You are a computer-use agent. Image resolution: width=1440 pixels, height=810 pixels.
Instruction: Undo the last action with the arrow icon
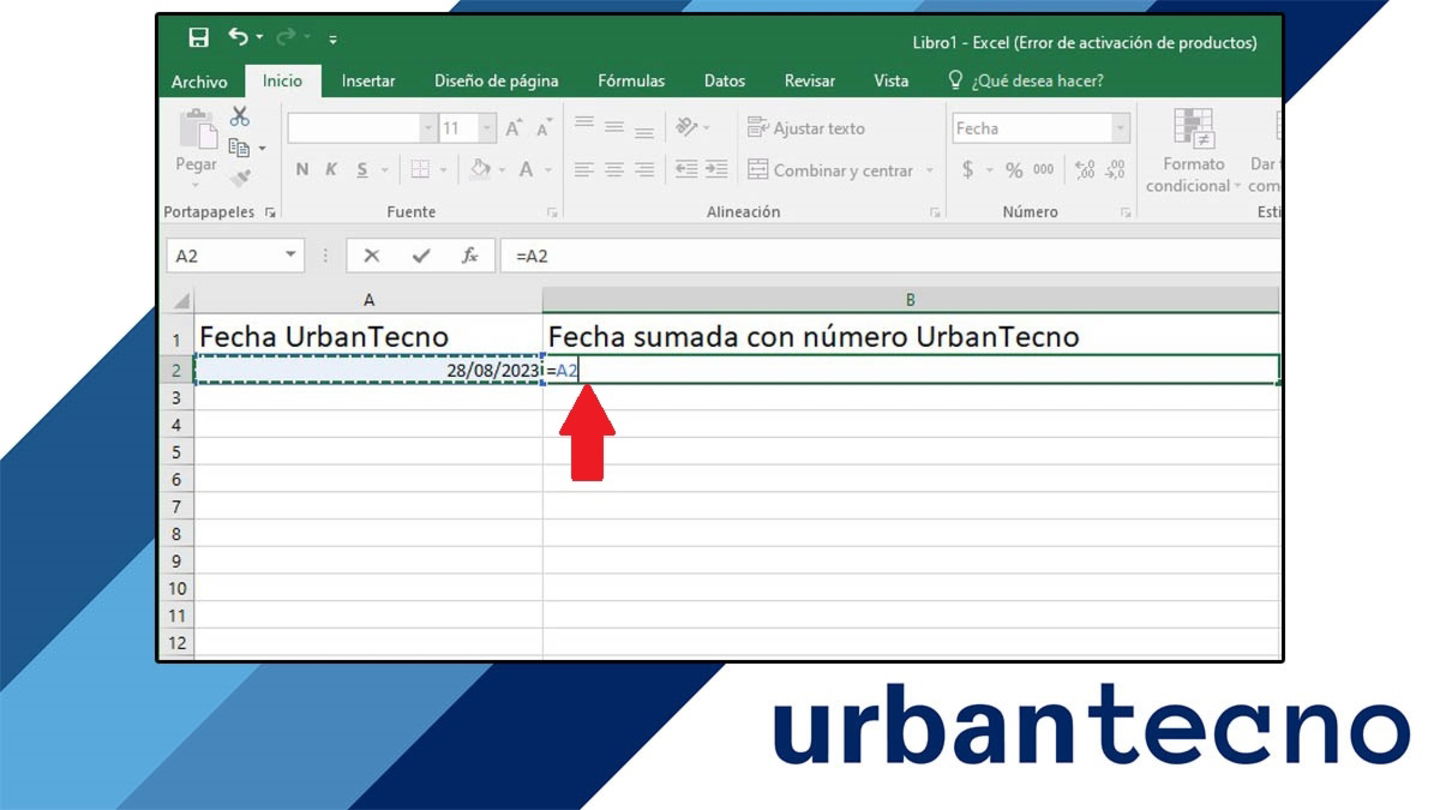(239, 37)
